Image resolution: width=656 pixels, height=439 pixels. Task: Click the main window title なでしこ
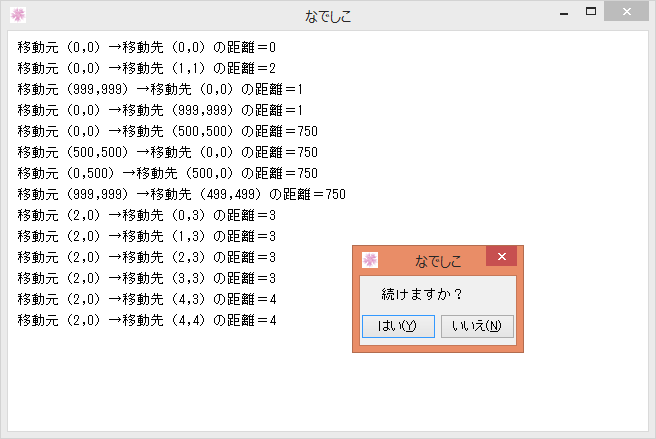(x=328, y=16)
